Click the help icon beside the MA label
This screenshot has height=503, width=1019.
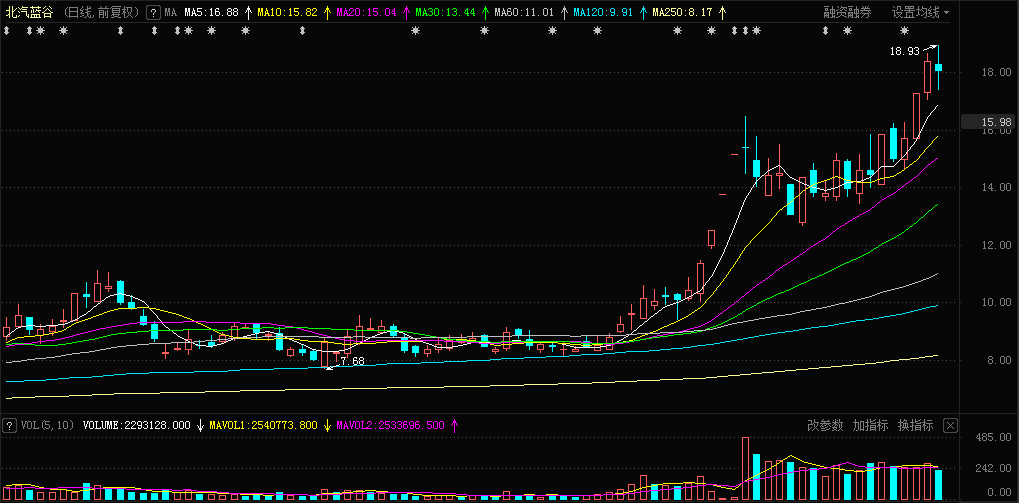point(152,12)
